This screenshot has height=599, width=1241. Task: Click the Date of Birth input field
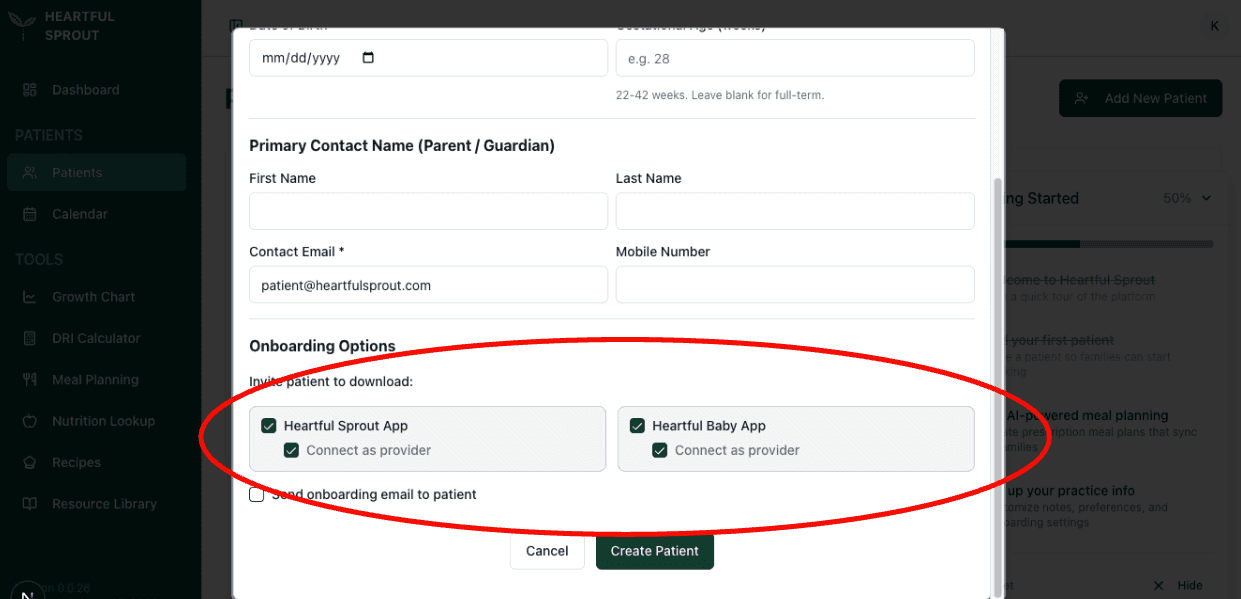click(428, 58)
